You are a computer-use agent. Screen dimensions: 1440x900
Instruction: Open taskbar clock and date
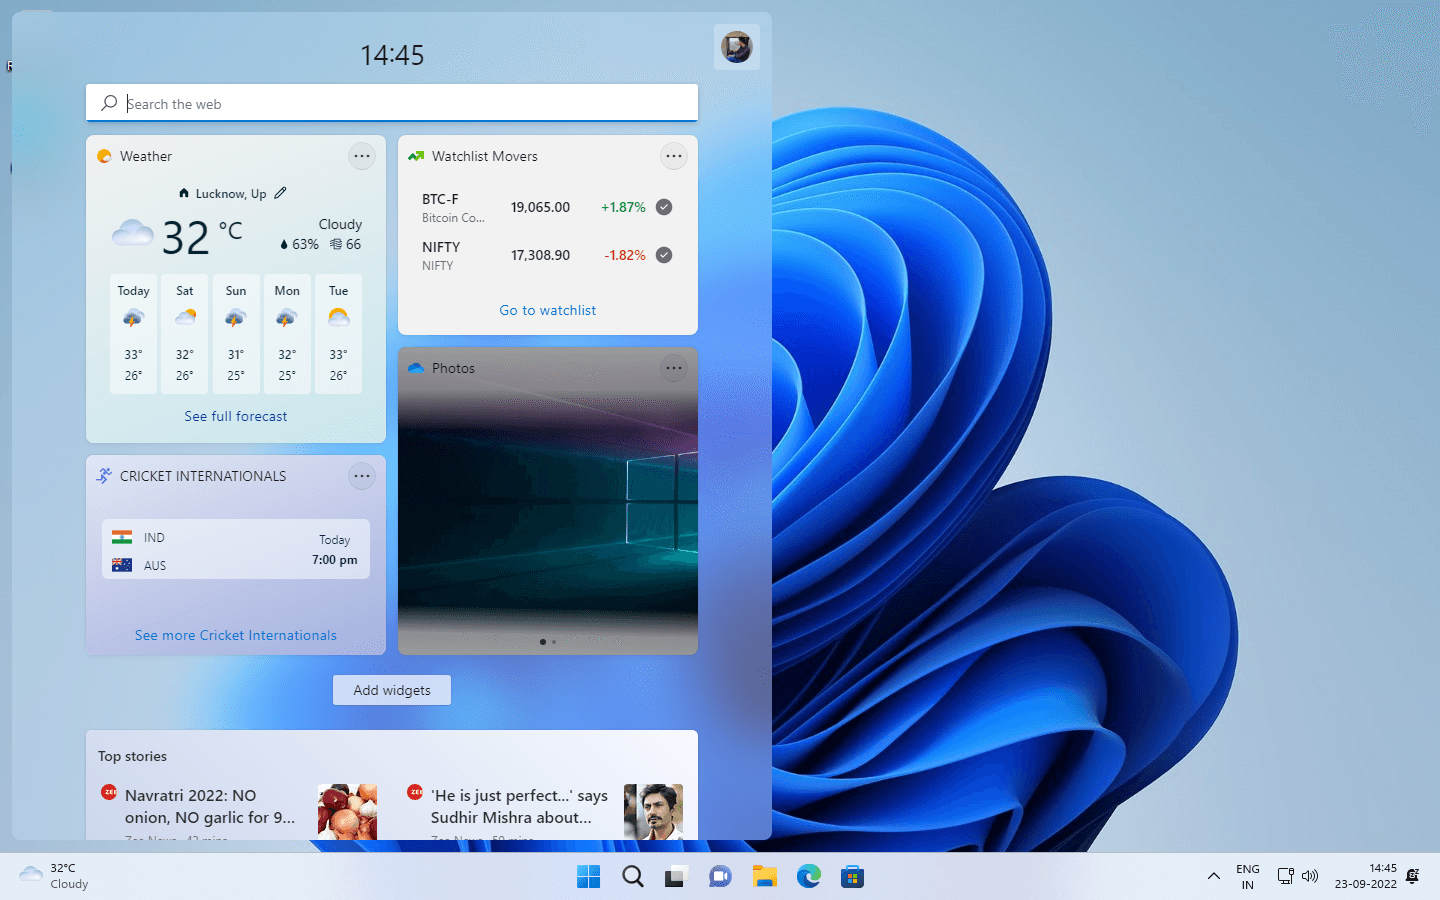[1366, 876]
